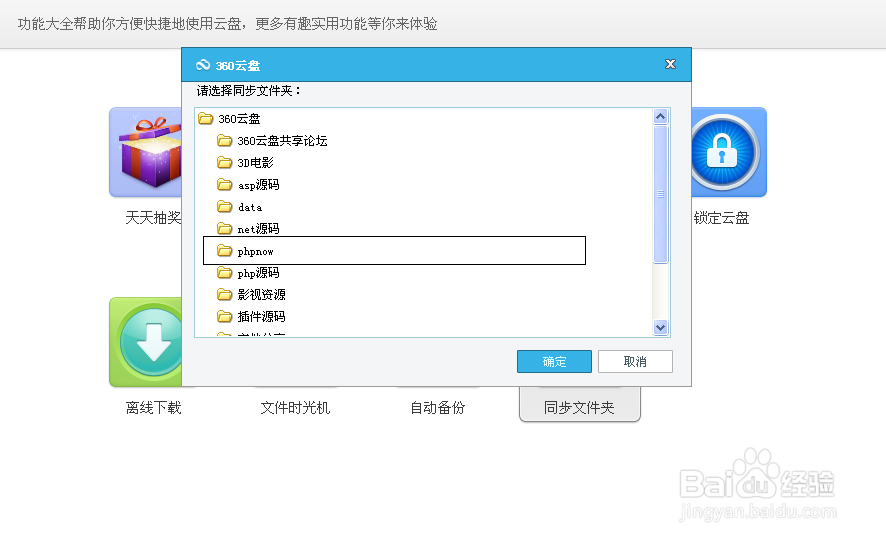Open the 文件时光机 feature label
The width and height of the screenshot is (886, 542).
click(295, 407)
